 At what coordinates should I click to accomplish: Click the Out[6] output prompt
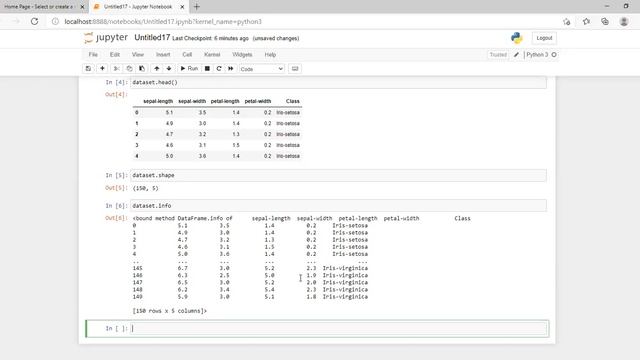[x=116, y=218]
